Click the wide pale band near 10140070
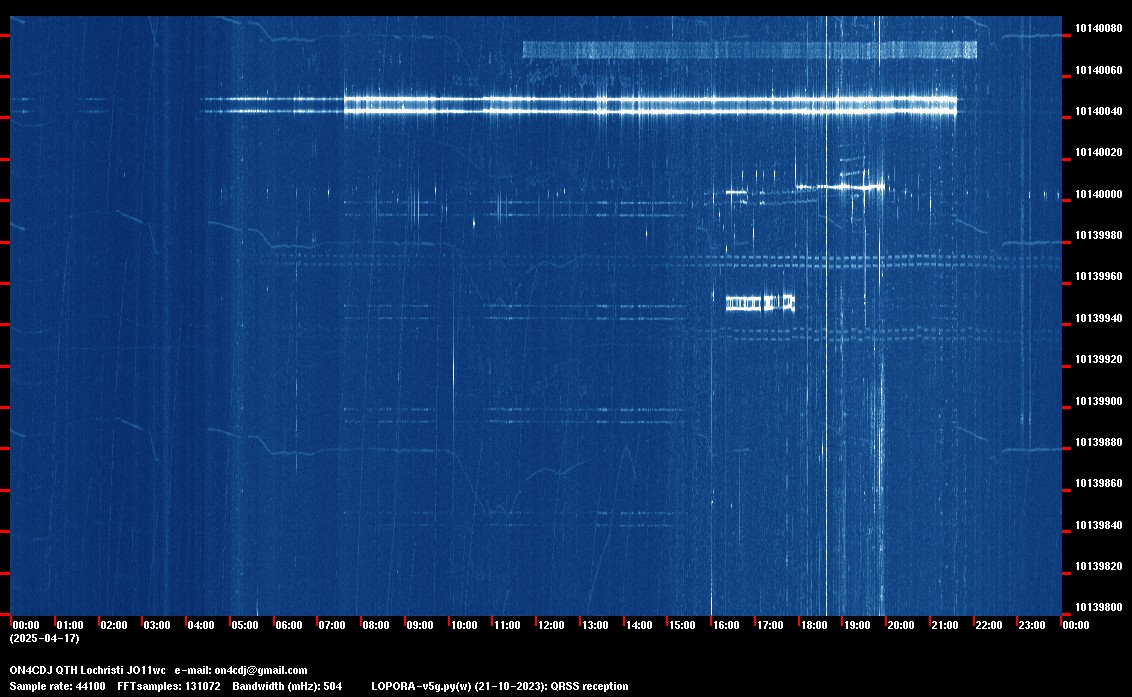 [x=749, y=50]
